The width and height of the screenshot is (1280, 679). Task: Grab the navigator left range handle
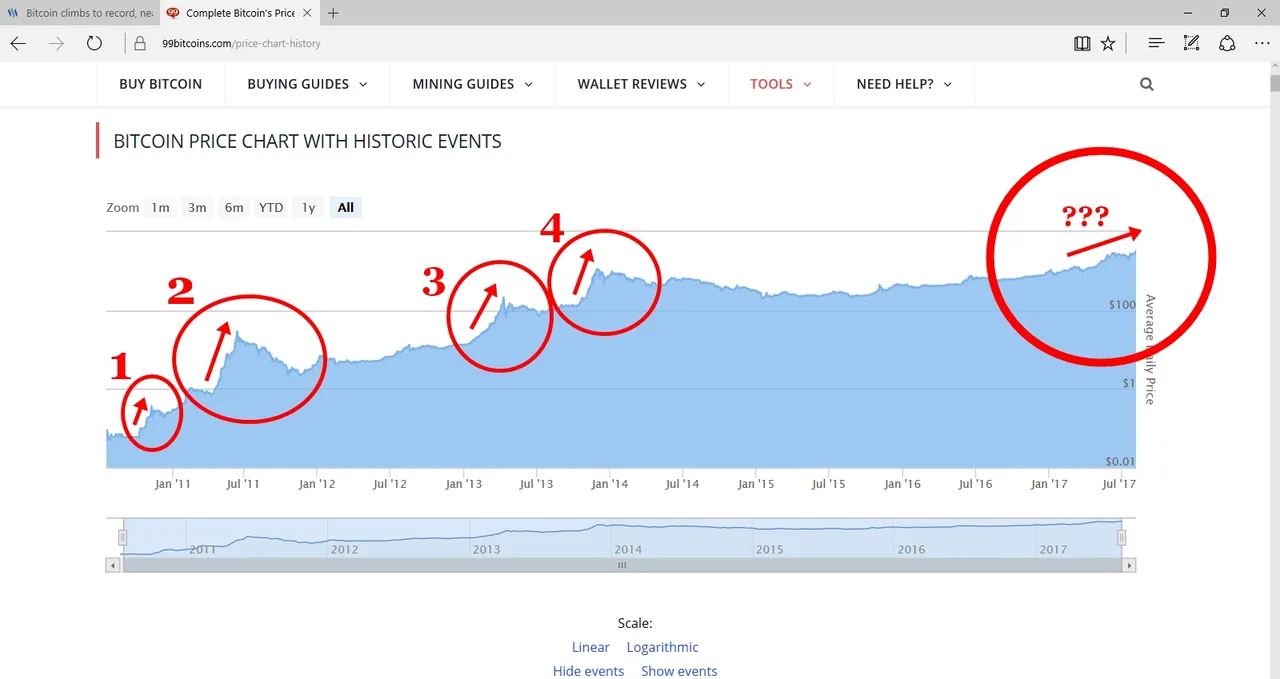(x=123, y=538)
